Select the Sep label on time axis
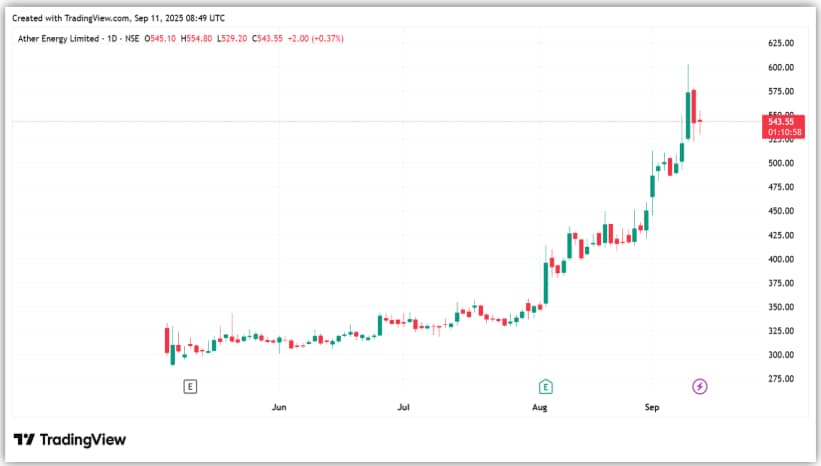The width and height of the screenshot is (821, 466). [x=652, y=408]
